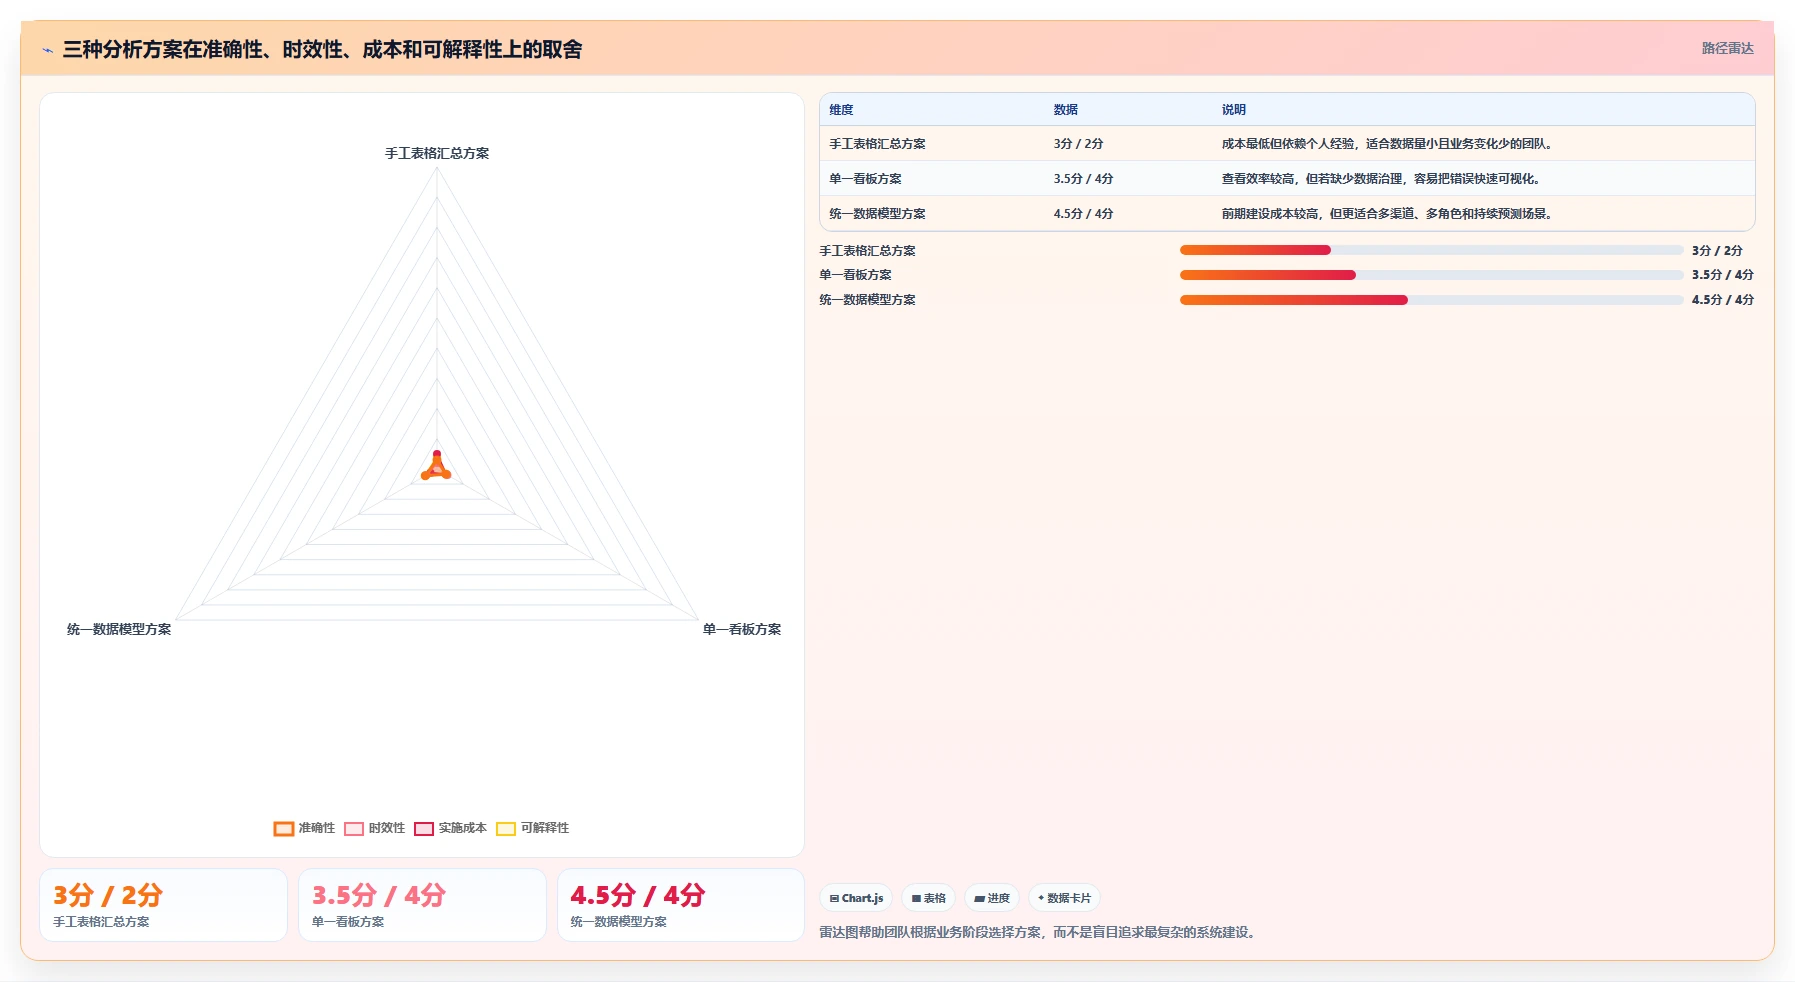Screen dimensions: 1795x982
Task: Click the 4.5分 / 4分 table cell
Action: coord(1083,214)
